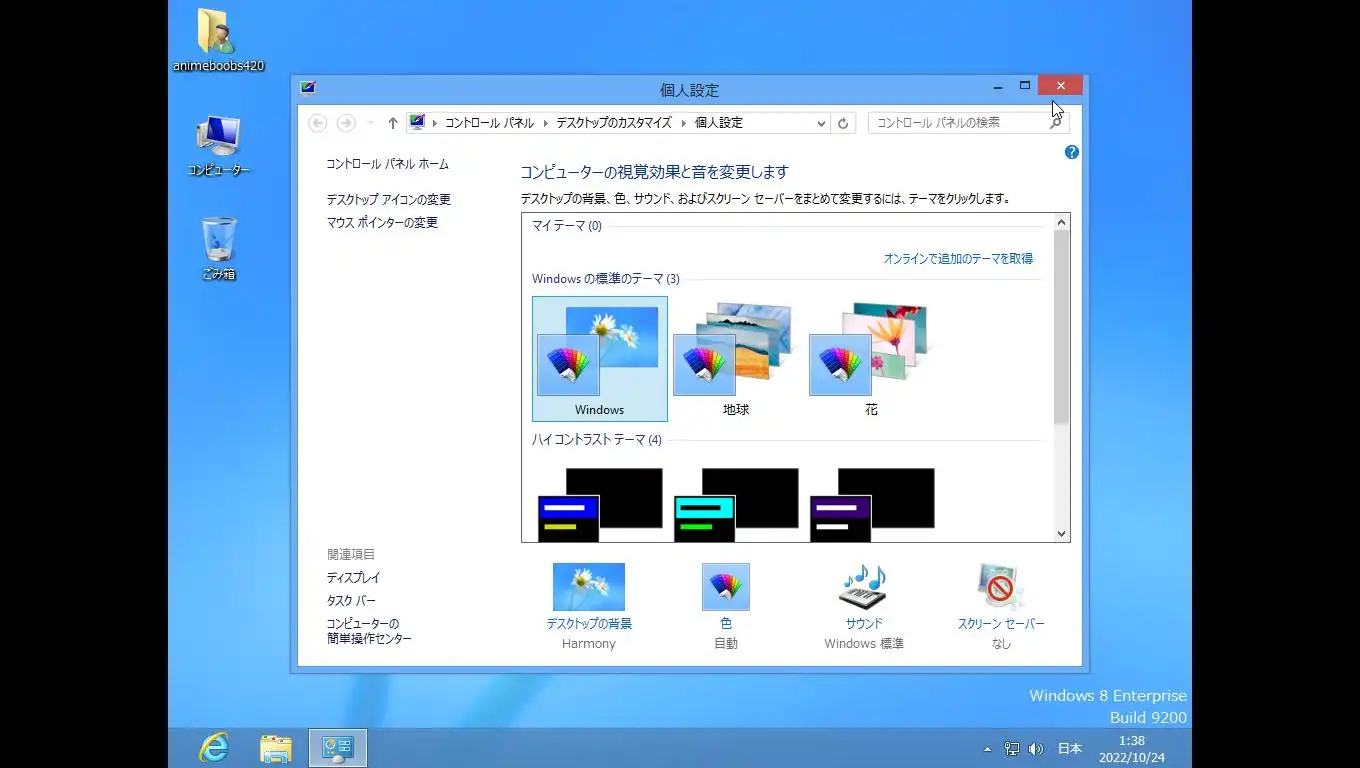
Task: Open the サウンド settings icon
Action: (x=863, y=587)
